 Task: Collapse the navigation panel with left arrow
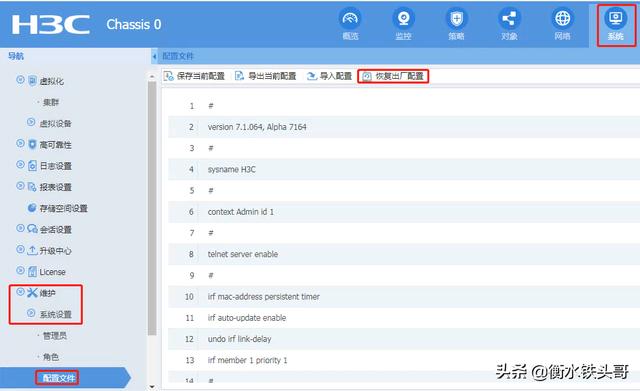point(154,56)
